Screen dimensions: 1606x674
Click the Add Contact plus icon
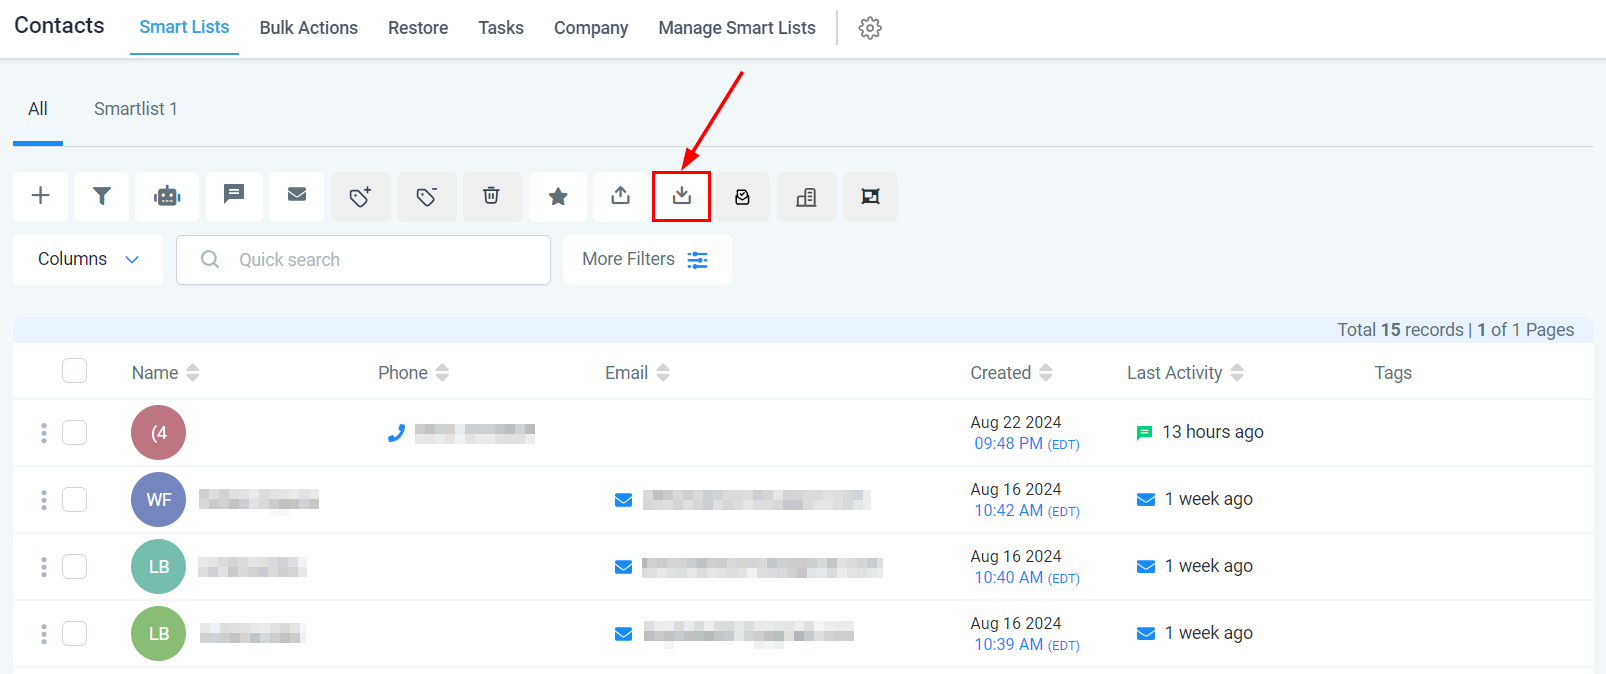tap(40, 196)
